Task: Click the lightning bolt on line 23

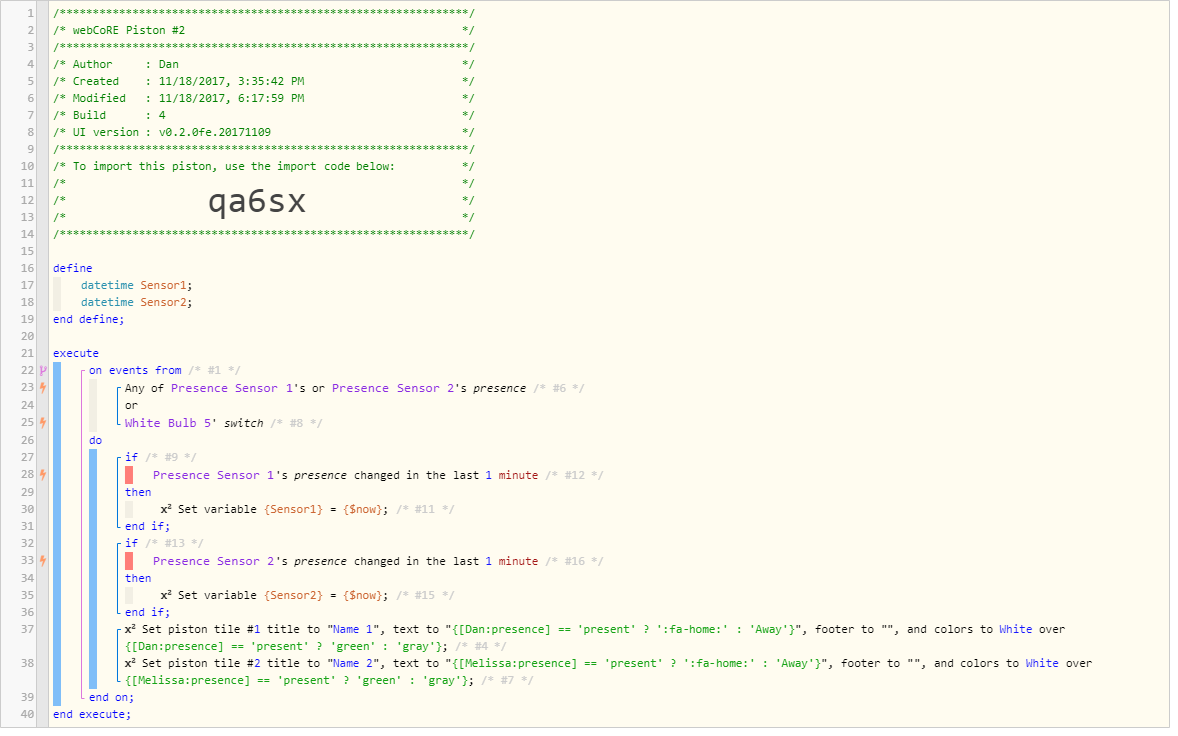Action: click(x=43, y=388)
